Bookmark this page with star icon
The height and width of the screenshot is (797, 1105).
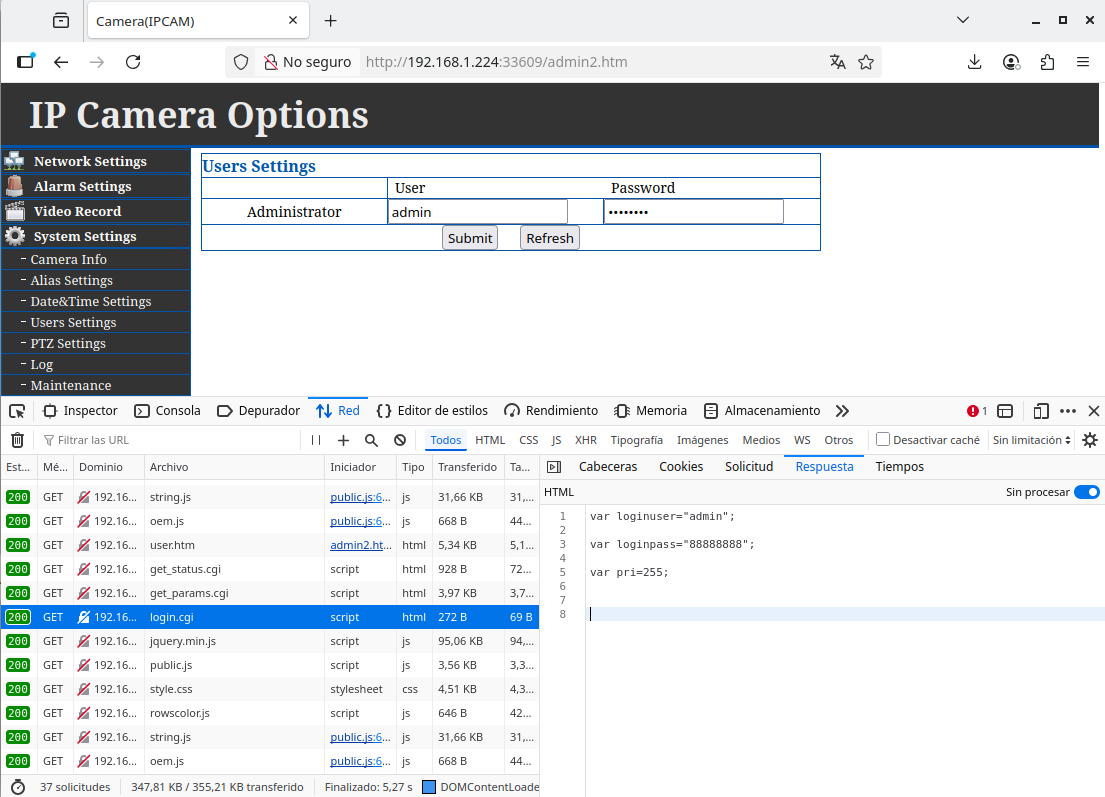pos(866,62)
